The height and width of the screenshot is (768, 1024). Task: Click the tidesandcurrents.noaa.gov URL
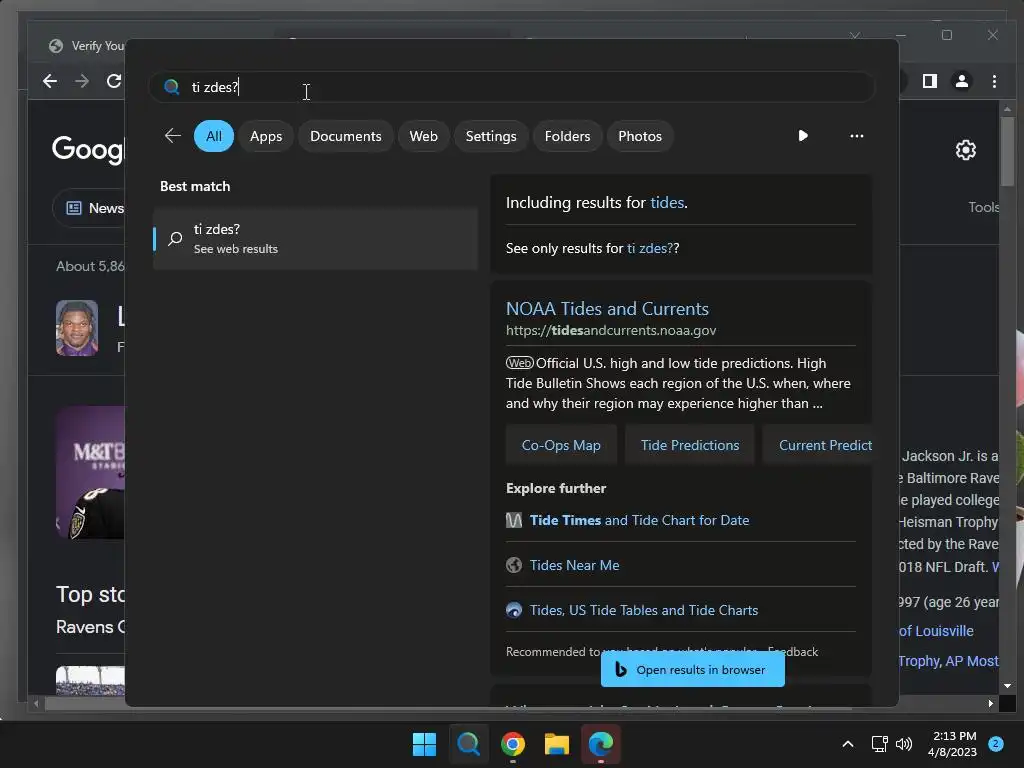(x=611, y=330)
